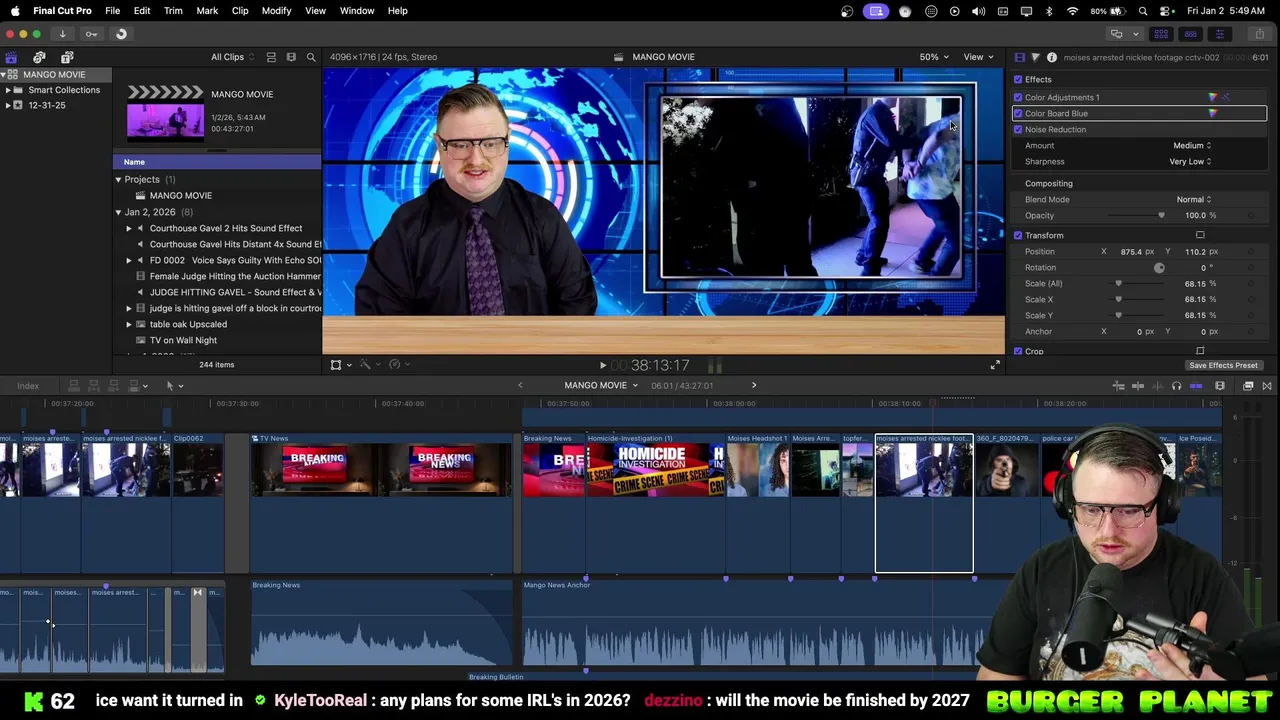Collapse the Jan 2, 2026 group
The image size is (1280, 720).
tap(118, 212)
